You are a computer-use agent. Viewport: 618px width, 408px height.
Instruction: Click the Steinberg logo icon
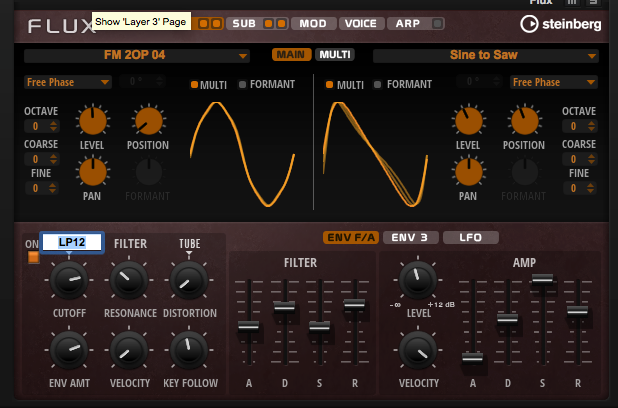click(529, 24)
